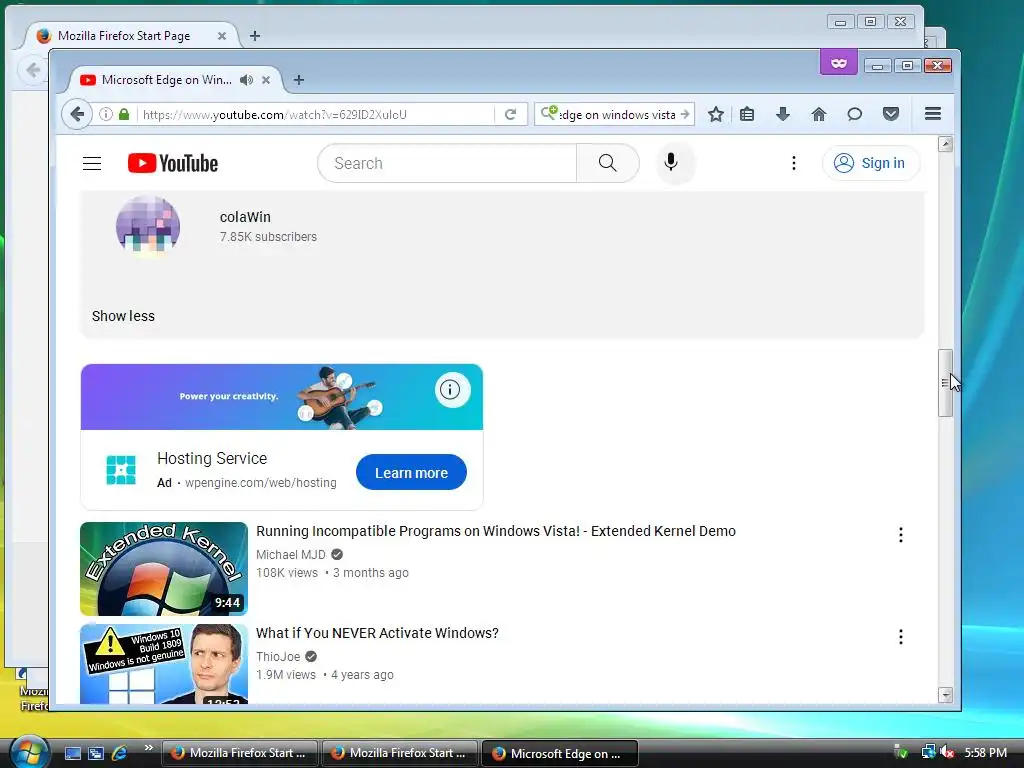
Task: Click the green secure padlock icon
Action: (123, 114)
